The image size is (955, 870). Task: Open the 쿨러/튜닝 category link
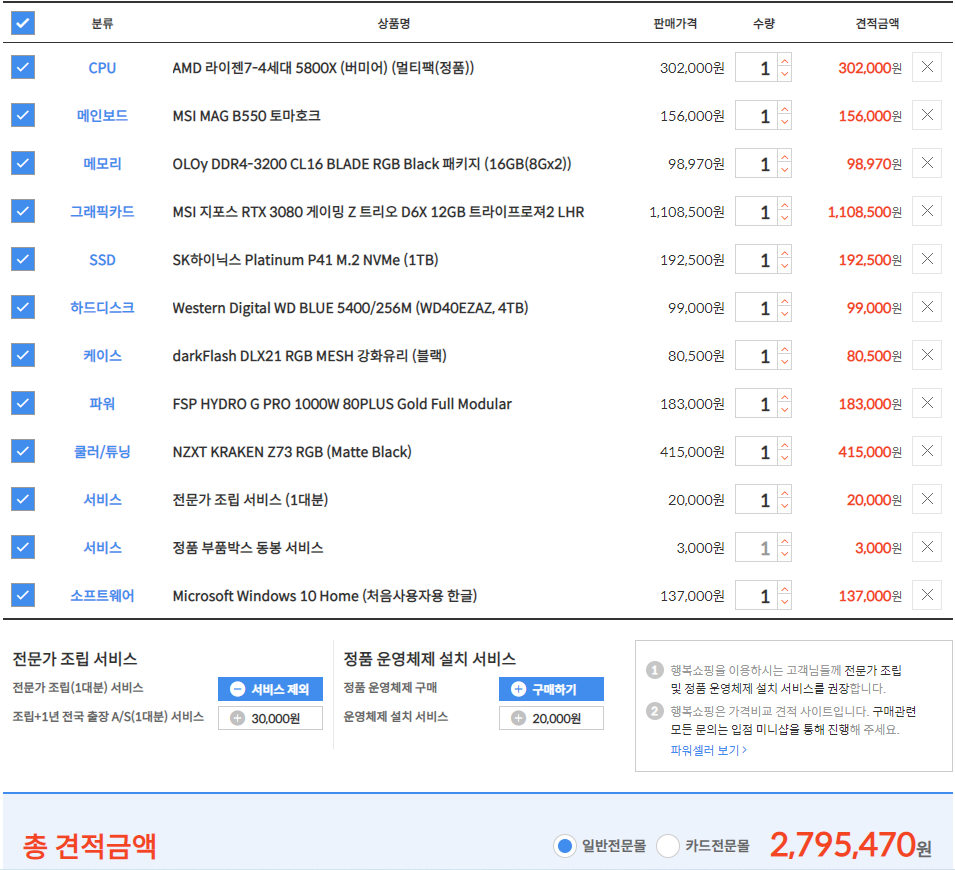pyautogui.click(x=102, y=452)
